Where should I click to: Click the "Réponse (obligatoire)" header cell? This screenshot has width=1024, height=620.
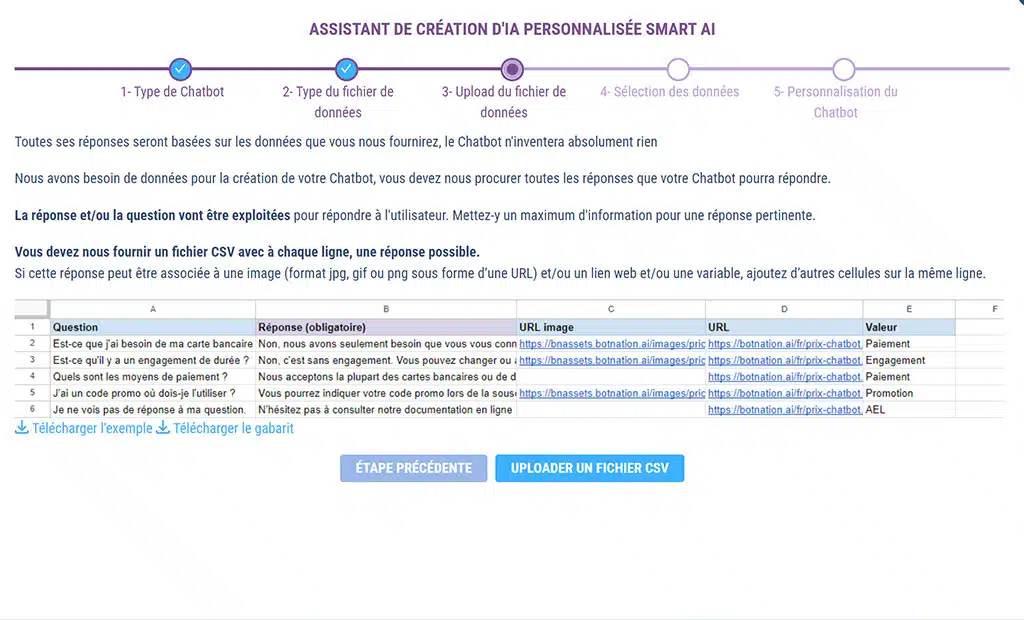click(x=312, y=327)
